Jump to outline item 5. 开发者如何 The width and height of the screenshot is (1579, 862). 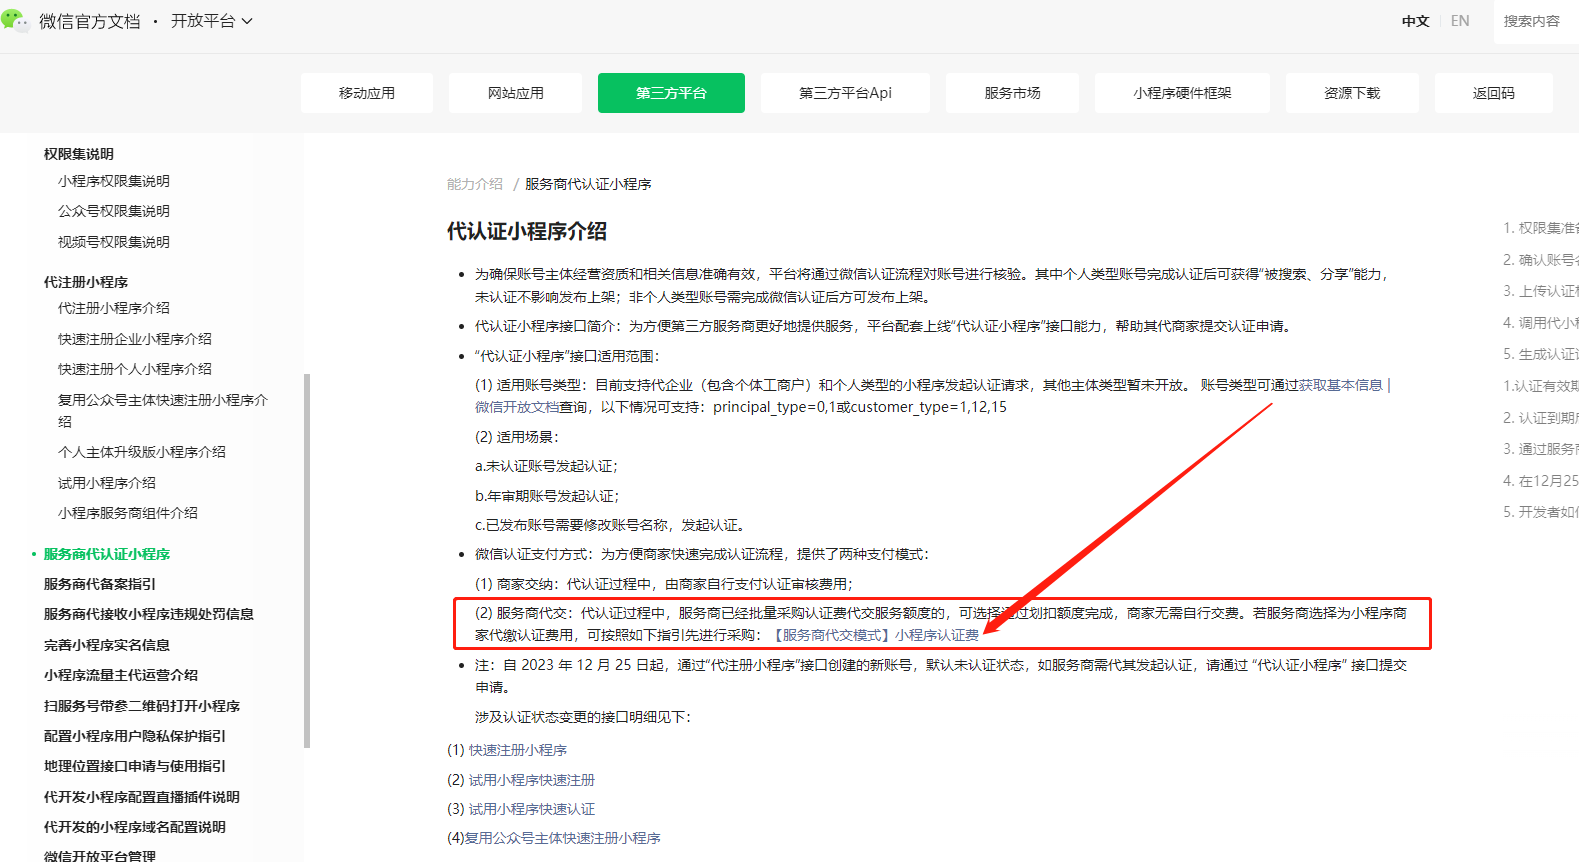tap(1540, 512)
